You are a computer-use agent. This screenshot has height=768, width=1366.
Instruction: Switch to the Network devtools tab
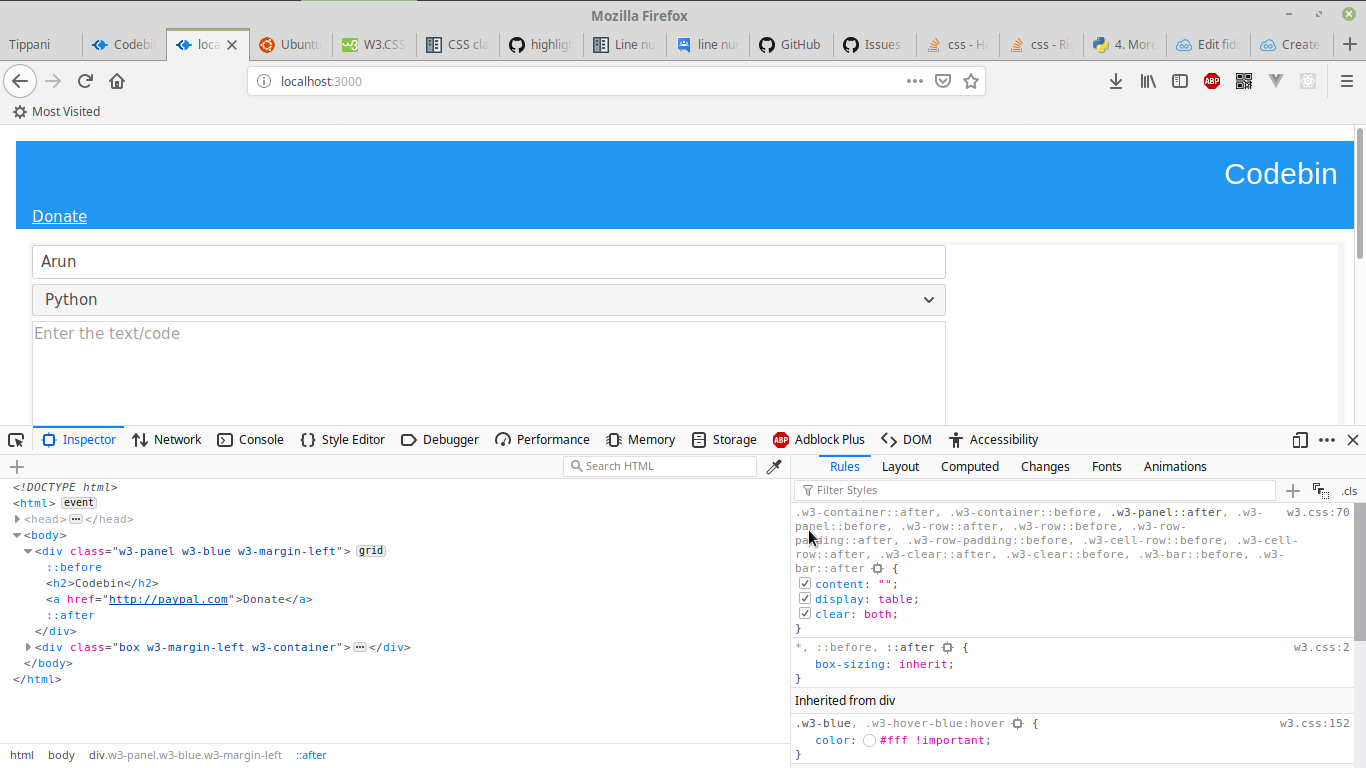(167, 440)
